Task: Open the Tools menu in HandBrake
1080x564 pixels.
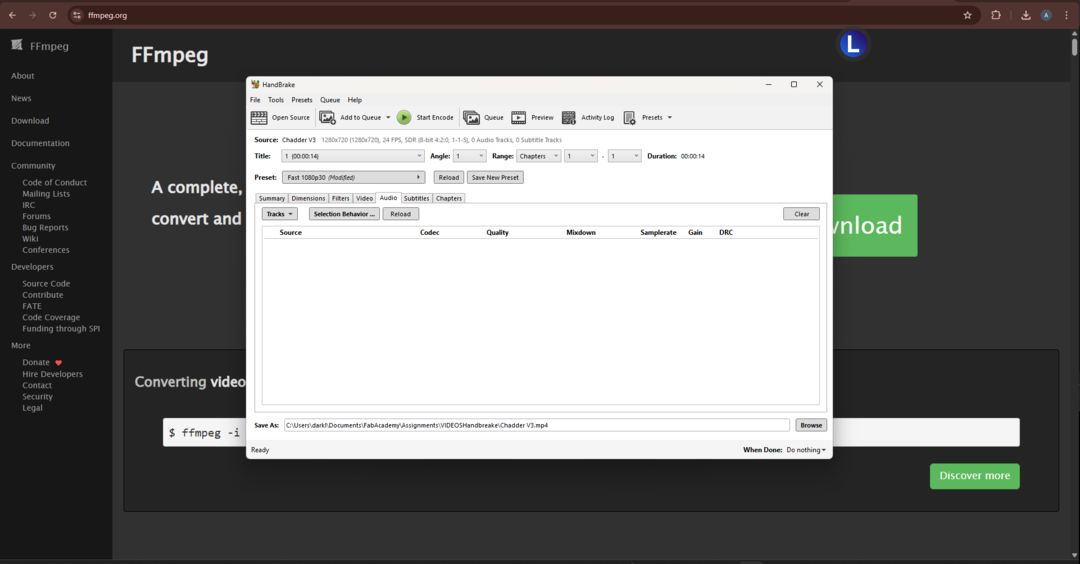Action: (x=276, y=100)
